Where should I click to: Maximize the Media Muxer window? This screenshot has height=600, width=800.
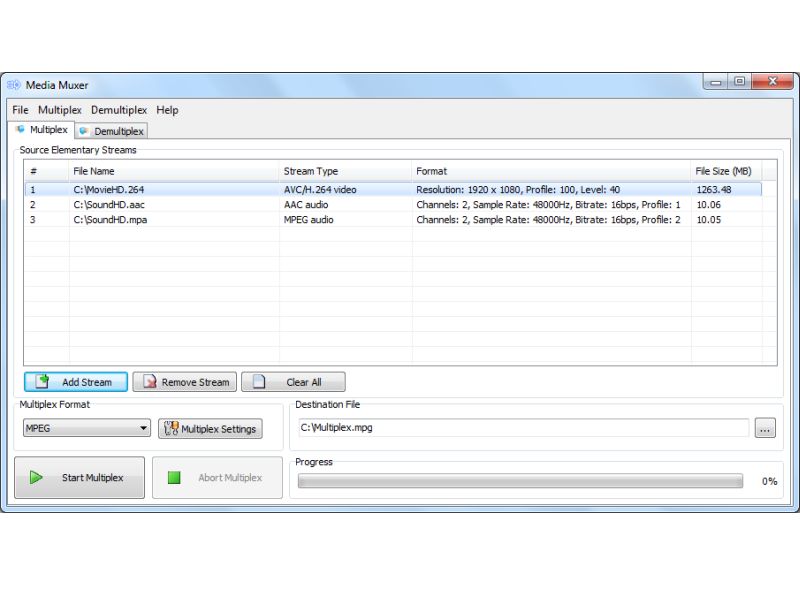tap(739, 82)
